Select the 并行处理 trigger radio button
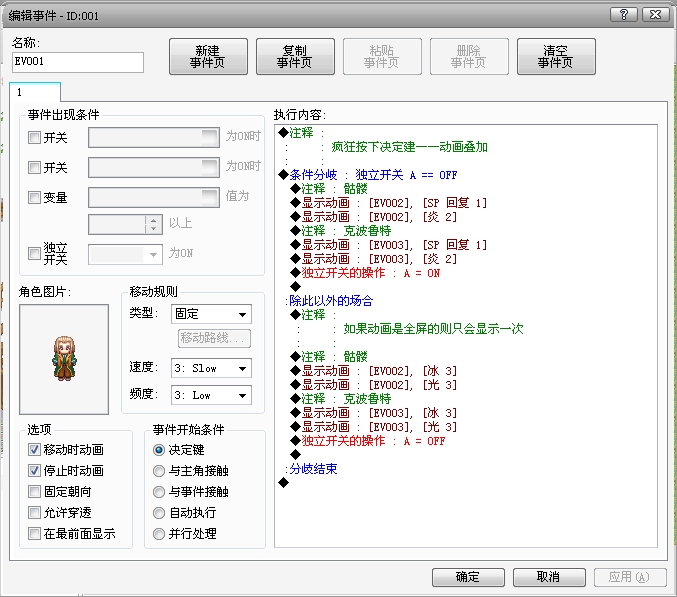 coord(159,534)
